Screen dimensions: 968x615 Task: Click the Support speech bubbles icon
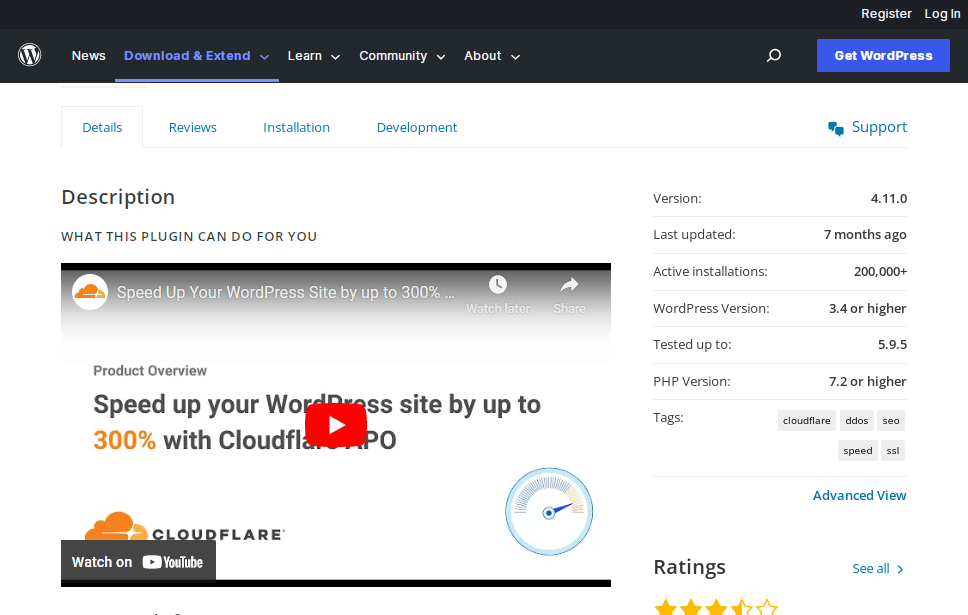pos(836,128)
